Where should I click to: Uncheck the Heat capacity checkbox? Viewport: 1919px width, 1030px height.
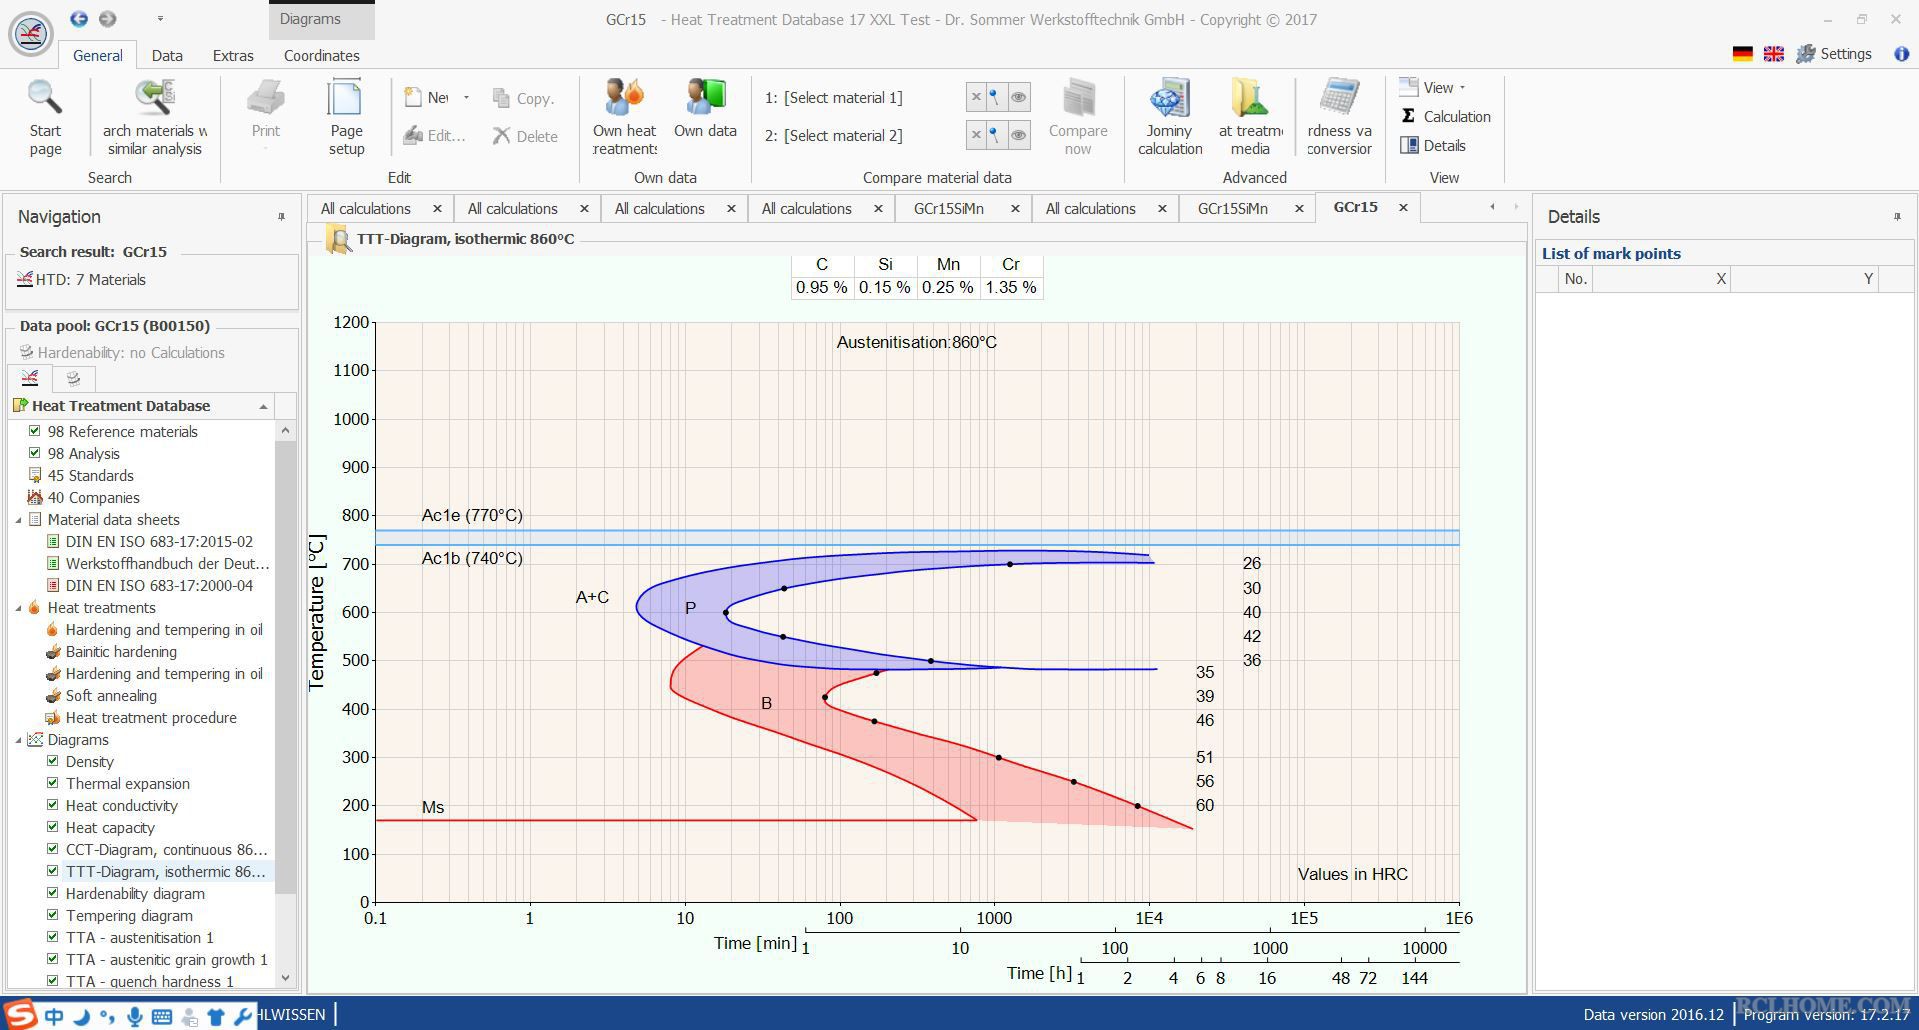click(x=53, y=827)
